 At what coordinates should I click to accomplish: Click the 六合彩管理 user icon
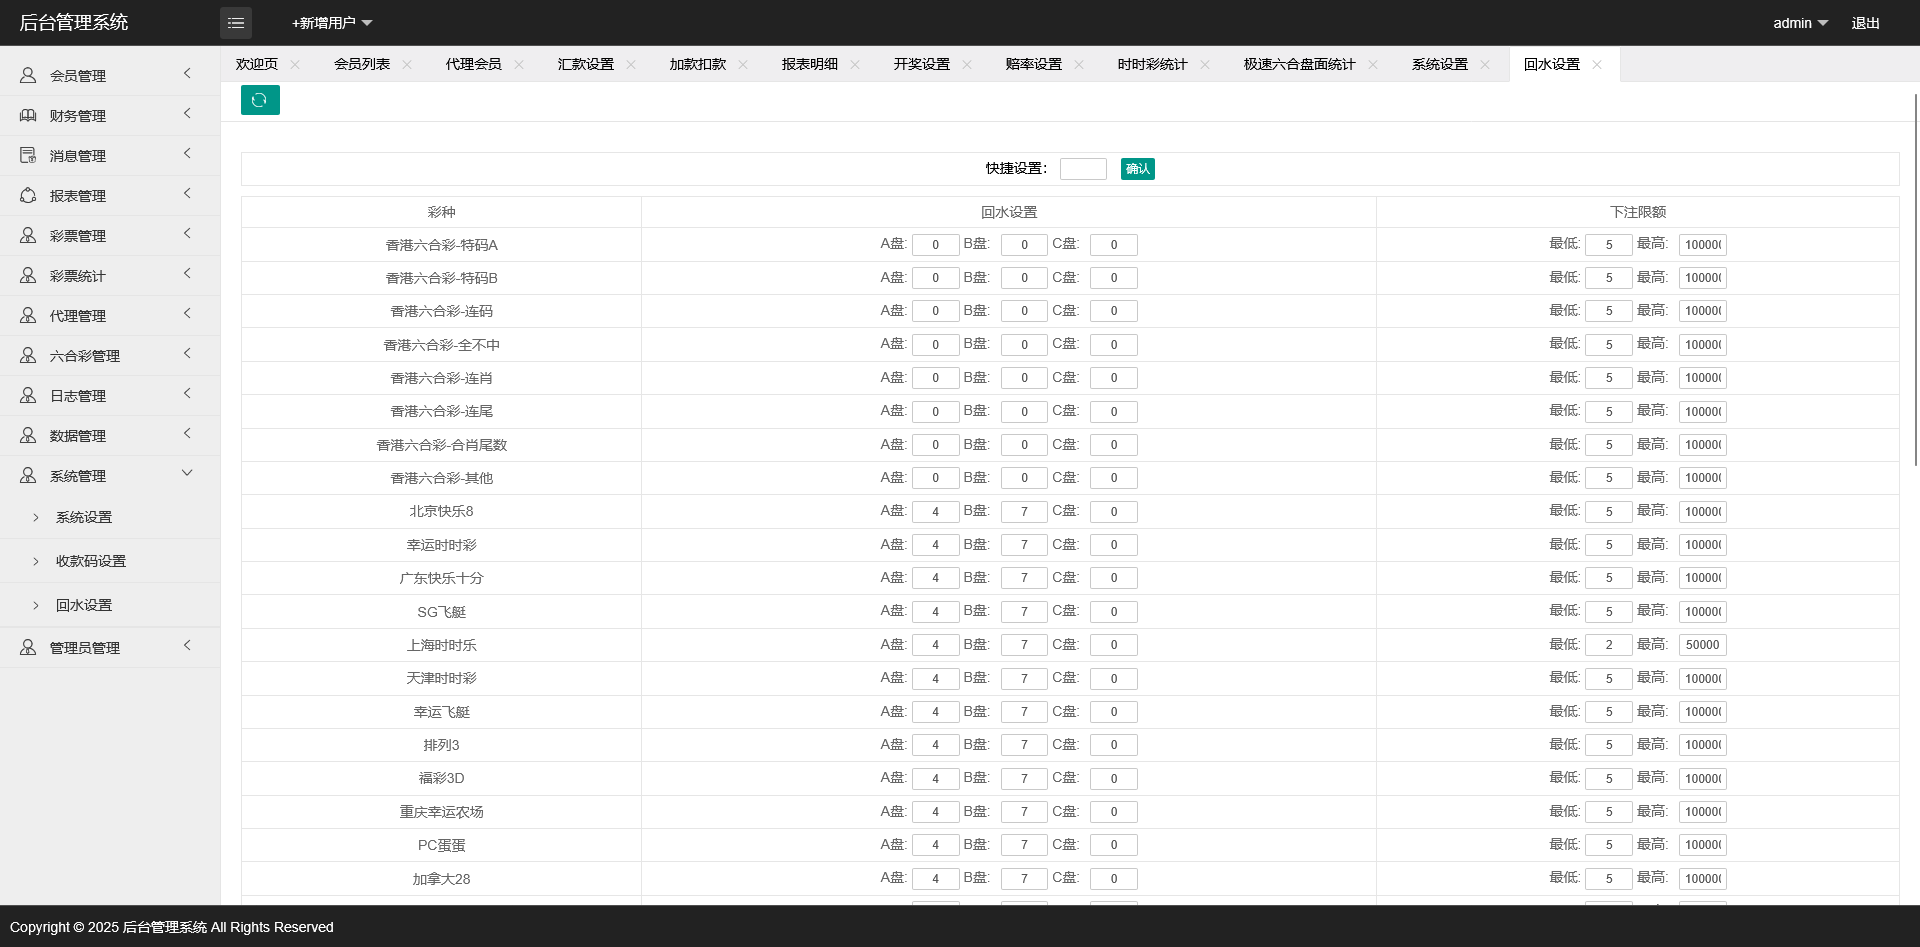click(28, 355)
